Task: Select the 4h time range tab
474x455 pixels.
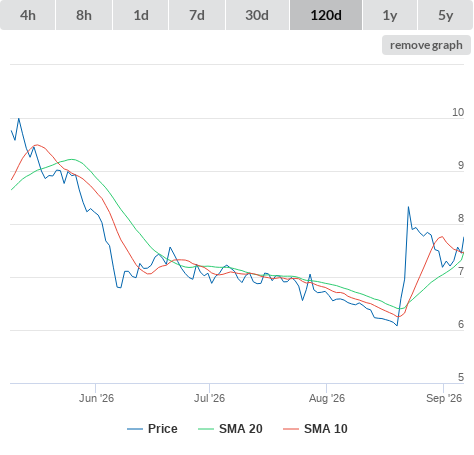Action: tap(28, 15)
